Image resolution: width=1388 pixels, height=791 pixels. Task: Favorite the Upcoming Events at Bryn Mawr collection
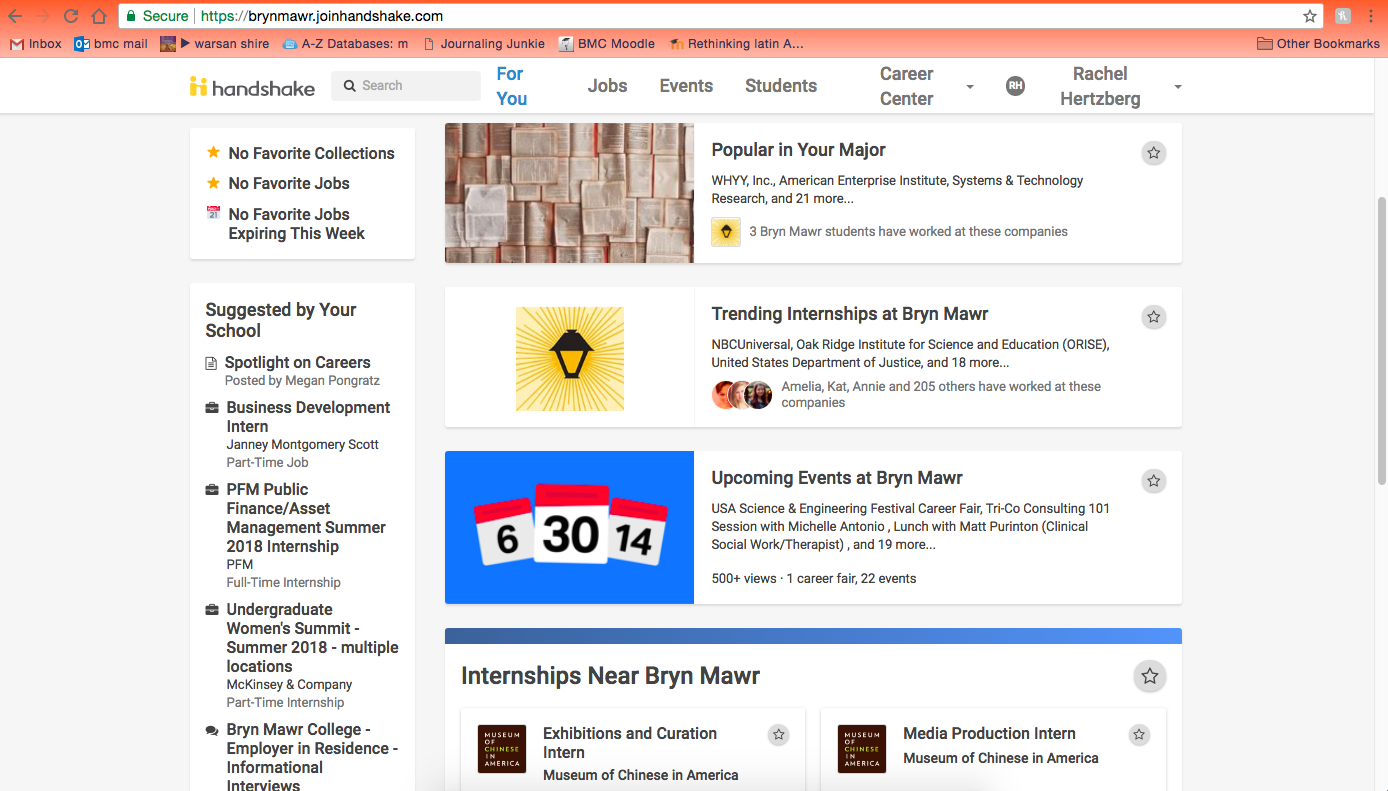[x=1153, y=481]
